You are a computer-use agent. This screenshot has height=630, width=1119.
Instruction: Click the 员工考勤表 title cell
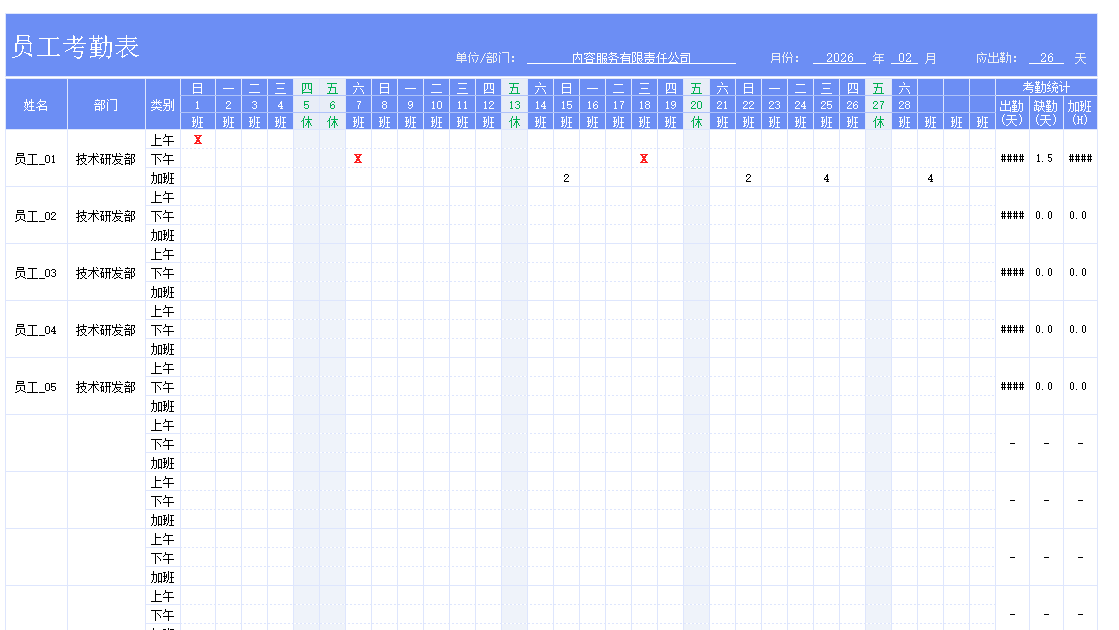76,46
